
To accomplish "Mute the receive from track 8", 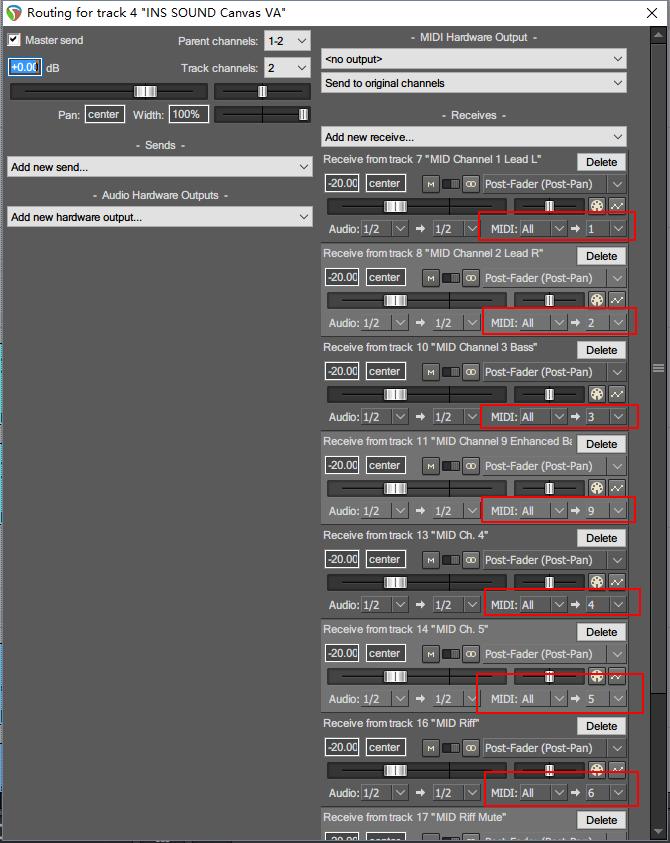I will point(430,278).
